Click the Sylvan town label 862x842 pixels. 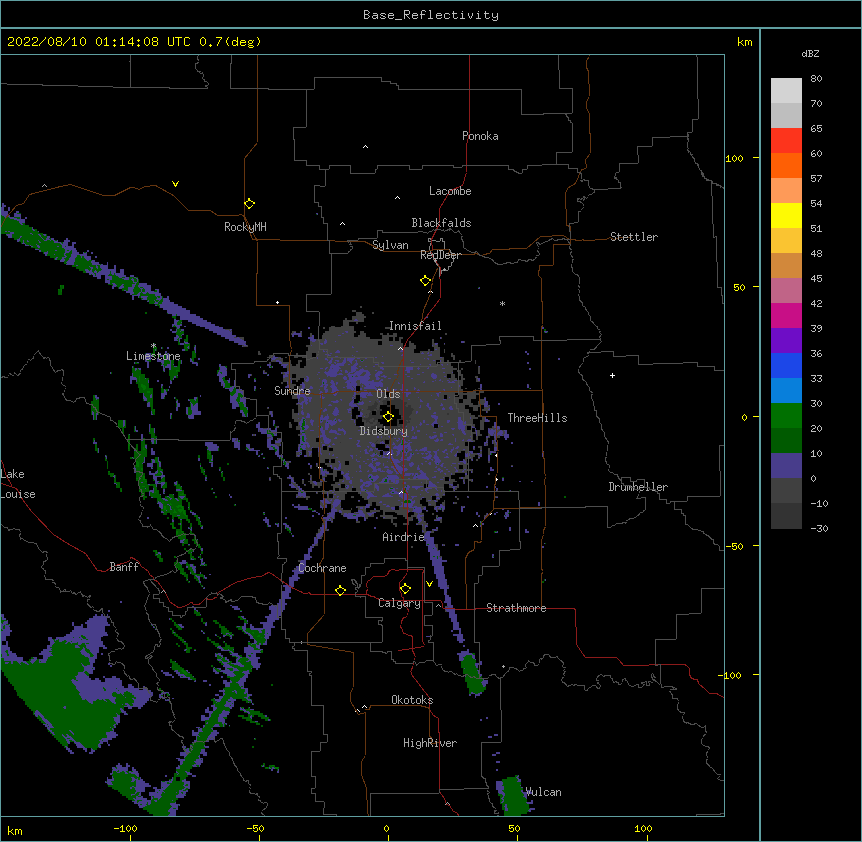click(x=390, y=245)
